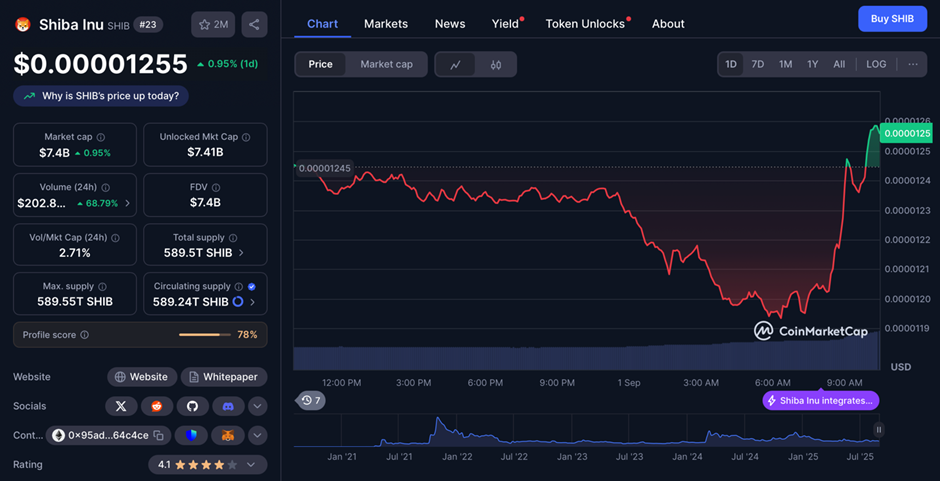Expand the Socials list with the chevron
The height and width of the screenshot is (481, 940).
click(x=258, y=406)
